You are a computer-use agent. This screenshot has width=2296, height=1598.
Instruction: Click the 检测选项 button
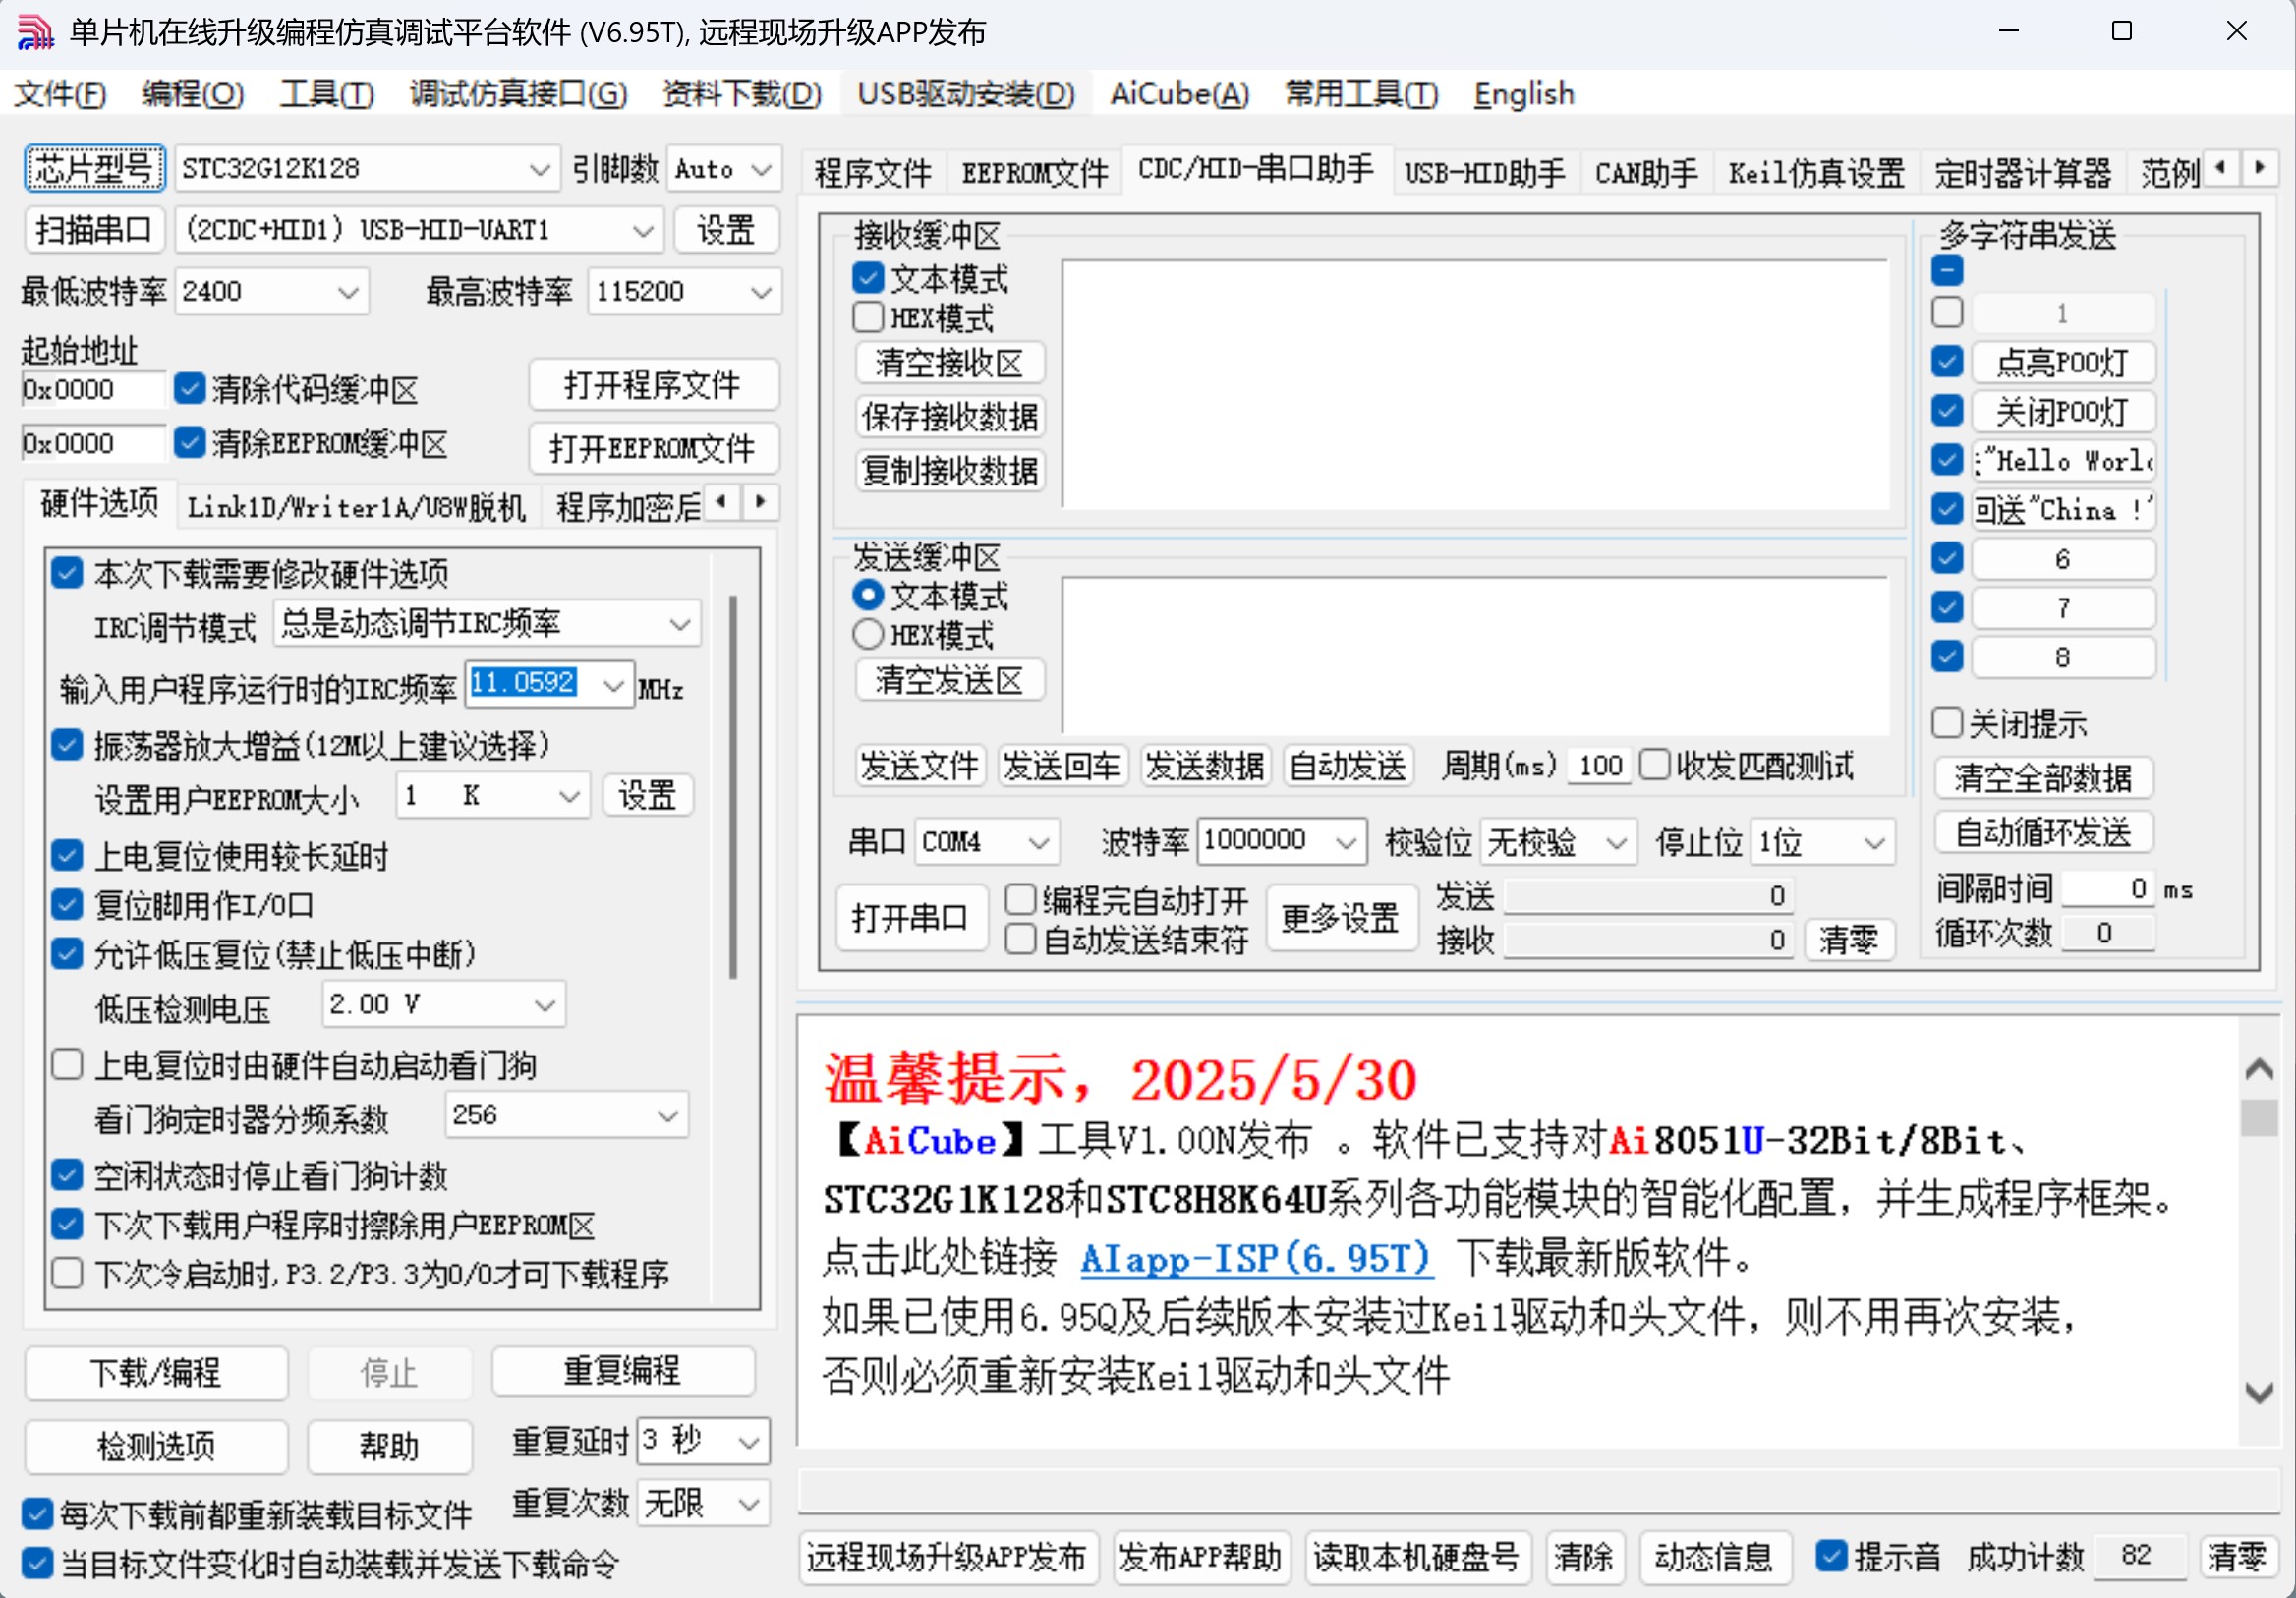(156, 1446)
